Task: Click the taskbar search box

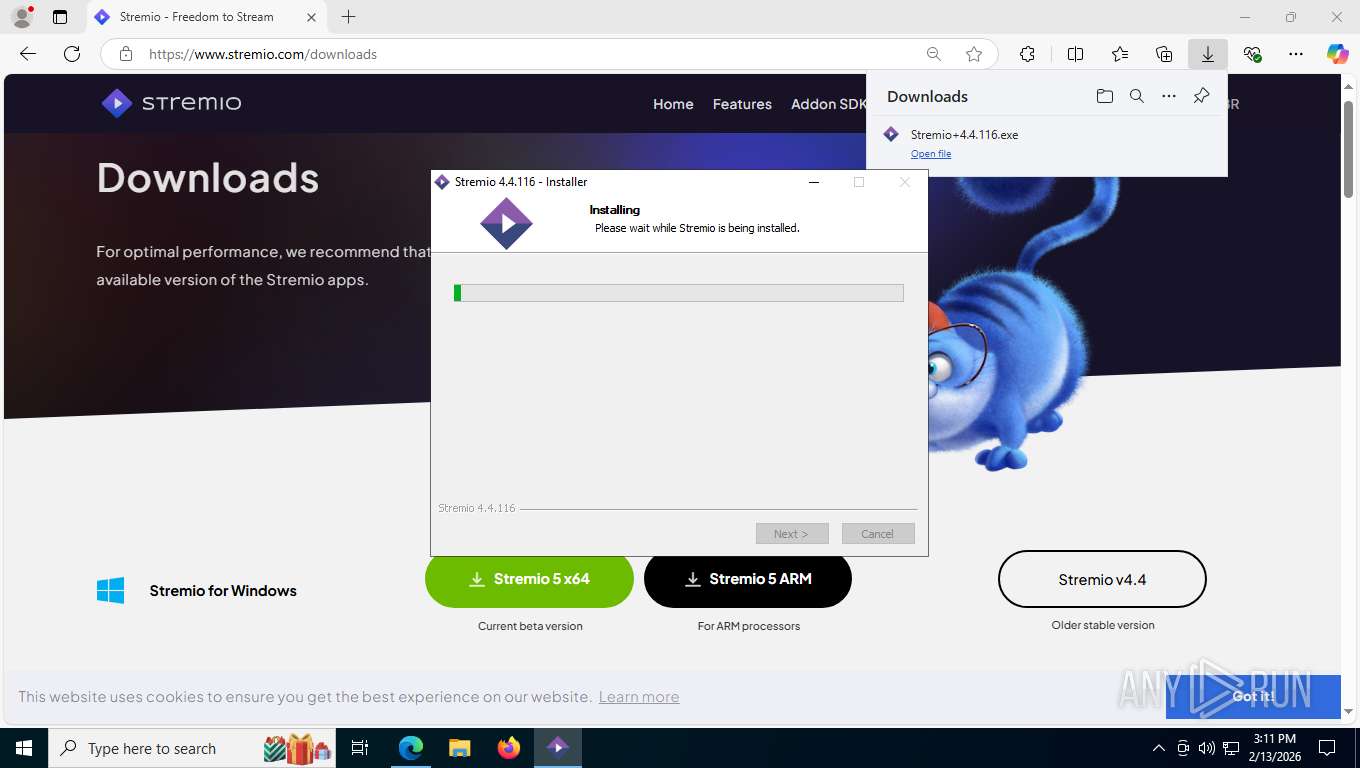Action: (x=193, y=748)
